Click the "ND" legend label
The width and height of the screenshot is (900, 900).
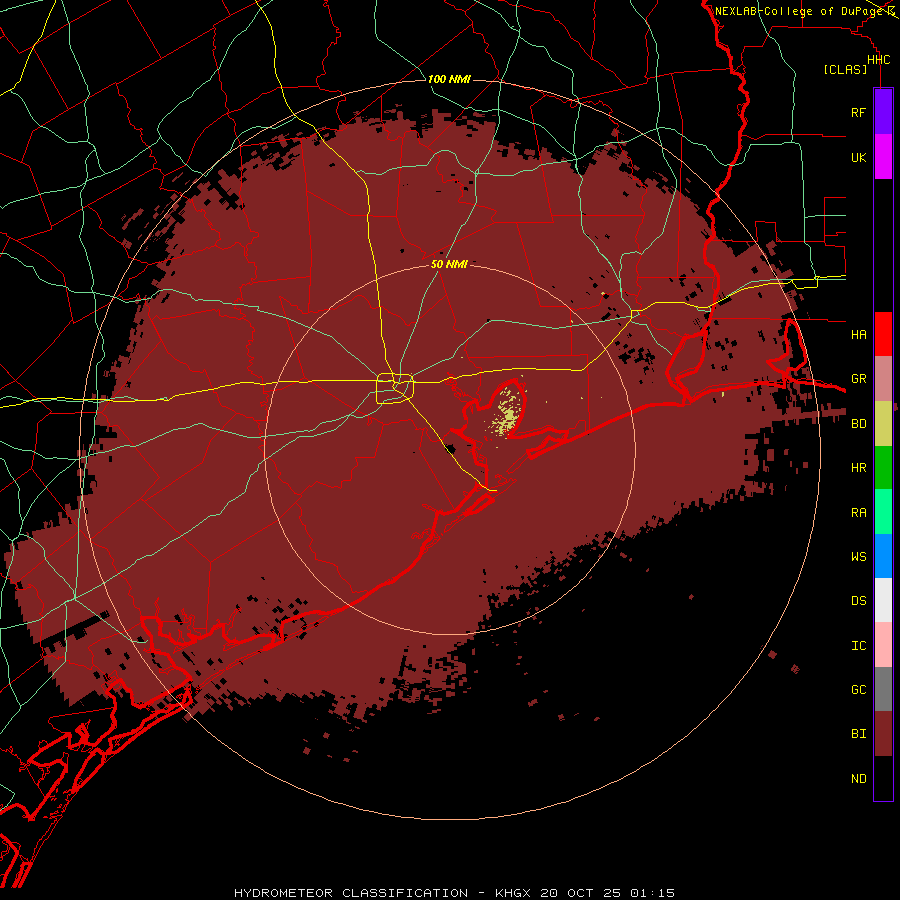858,779
